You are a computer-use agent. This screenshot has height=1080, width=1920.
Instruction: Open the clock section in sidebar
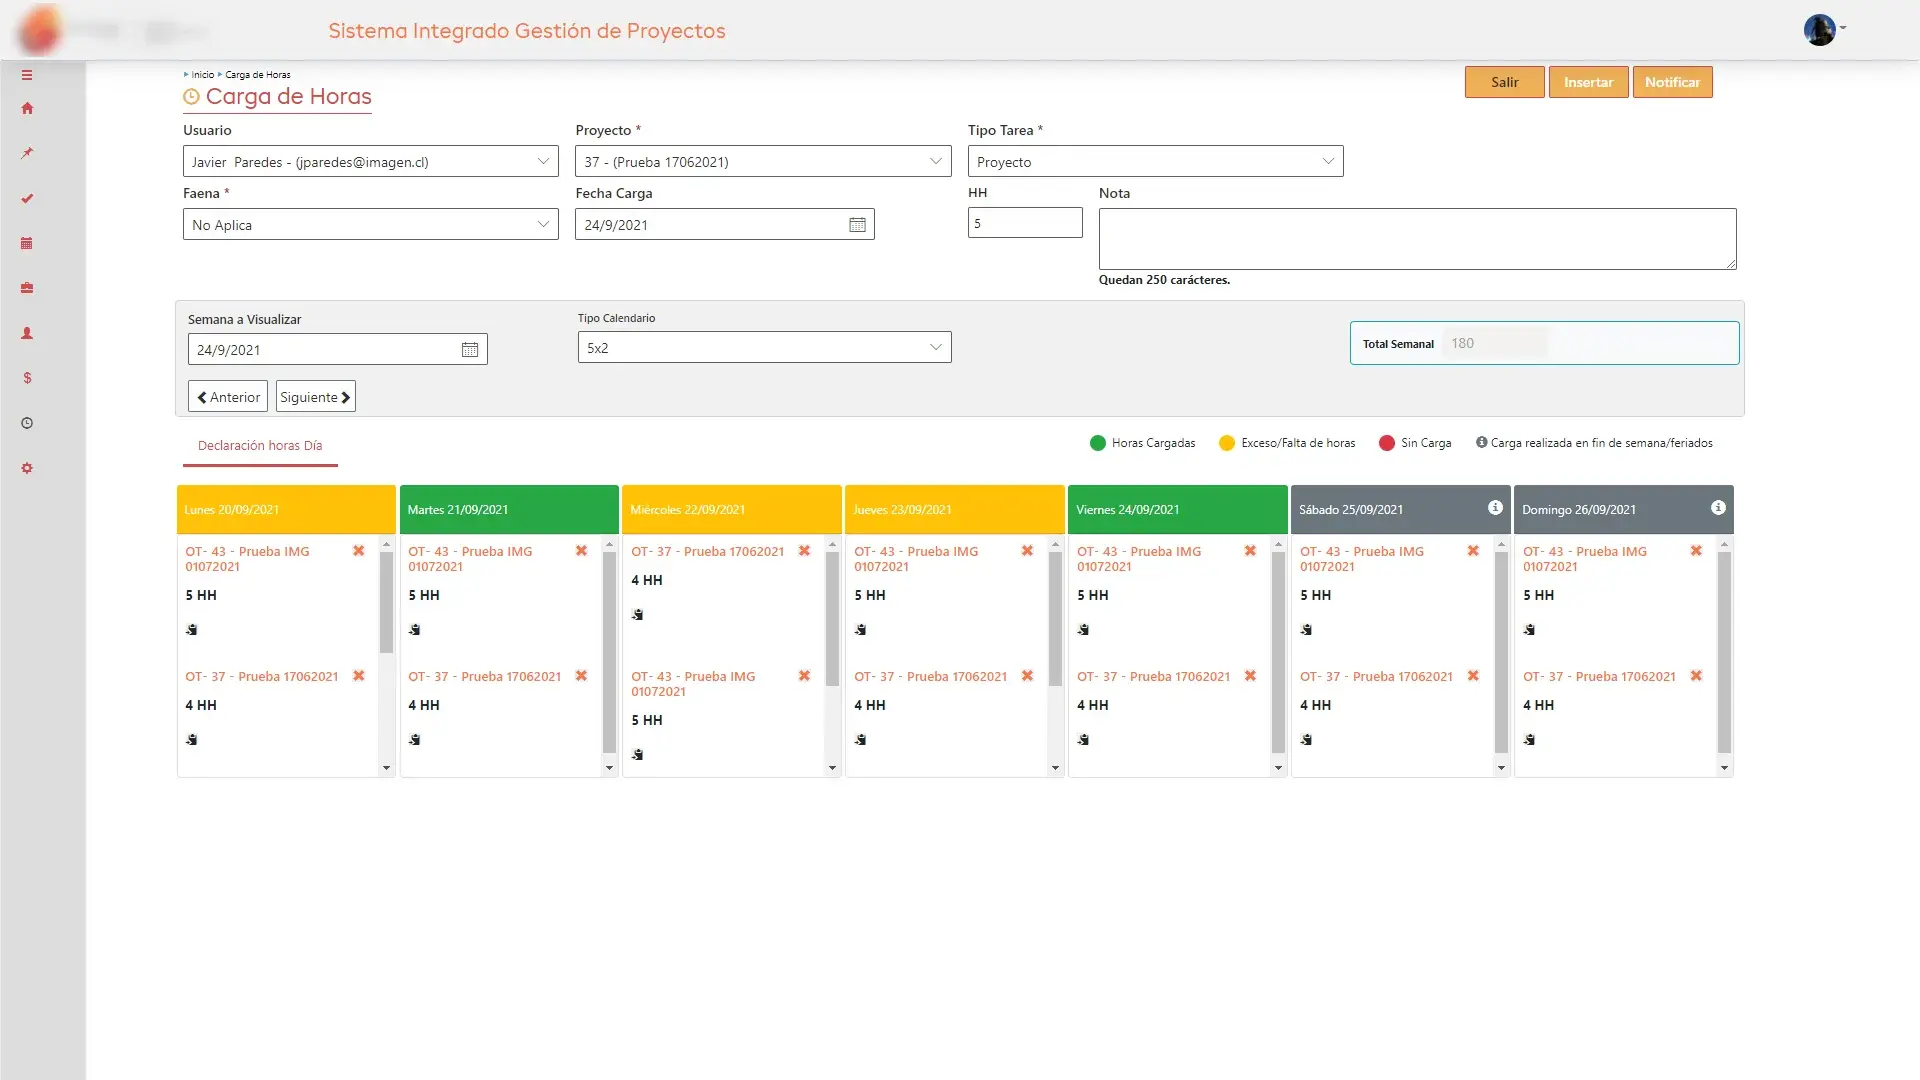click(x=27, y=423)
